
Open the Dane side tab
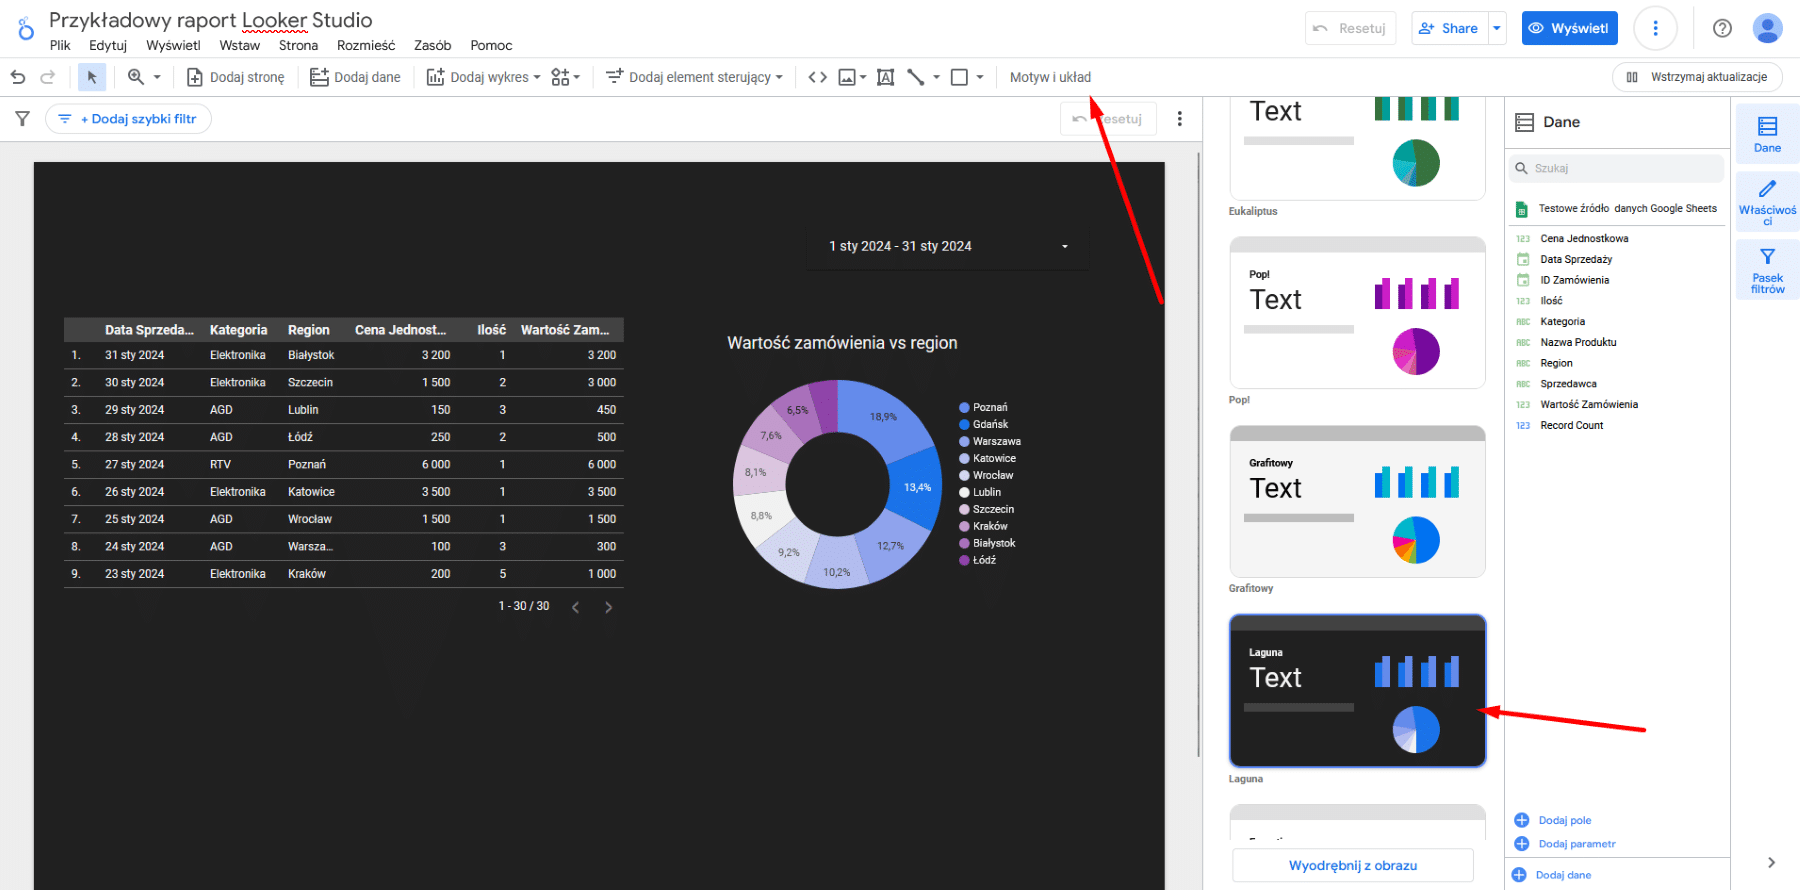pyautogui.click(x=1767, y=134)
